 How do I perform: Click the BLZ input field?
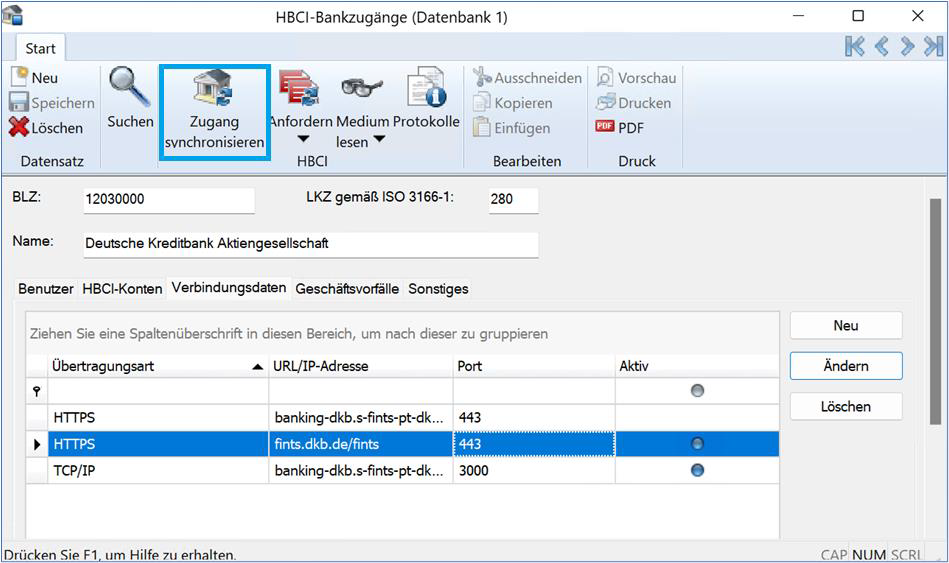coord(169,200)
